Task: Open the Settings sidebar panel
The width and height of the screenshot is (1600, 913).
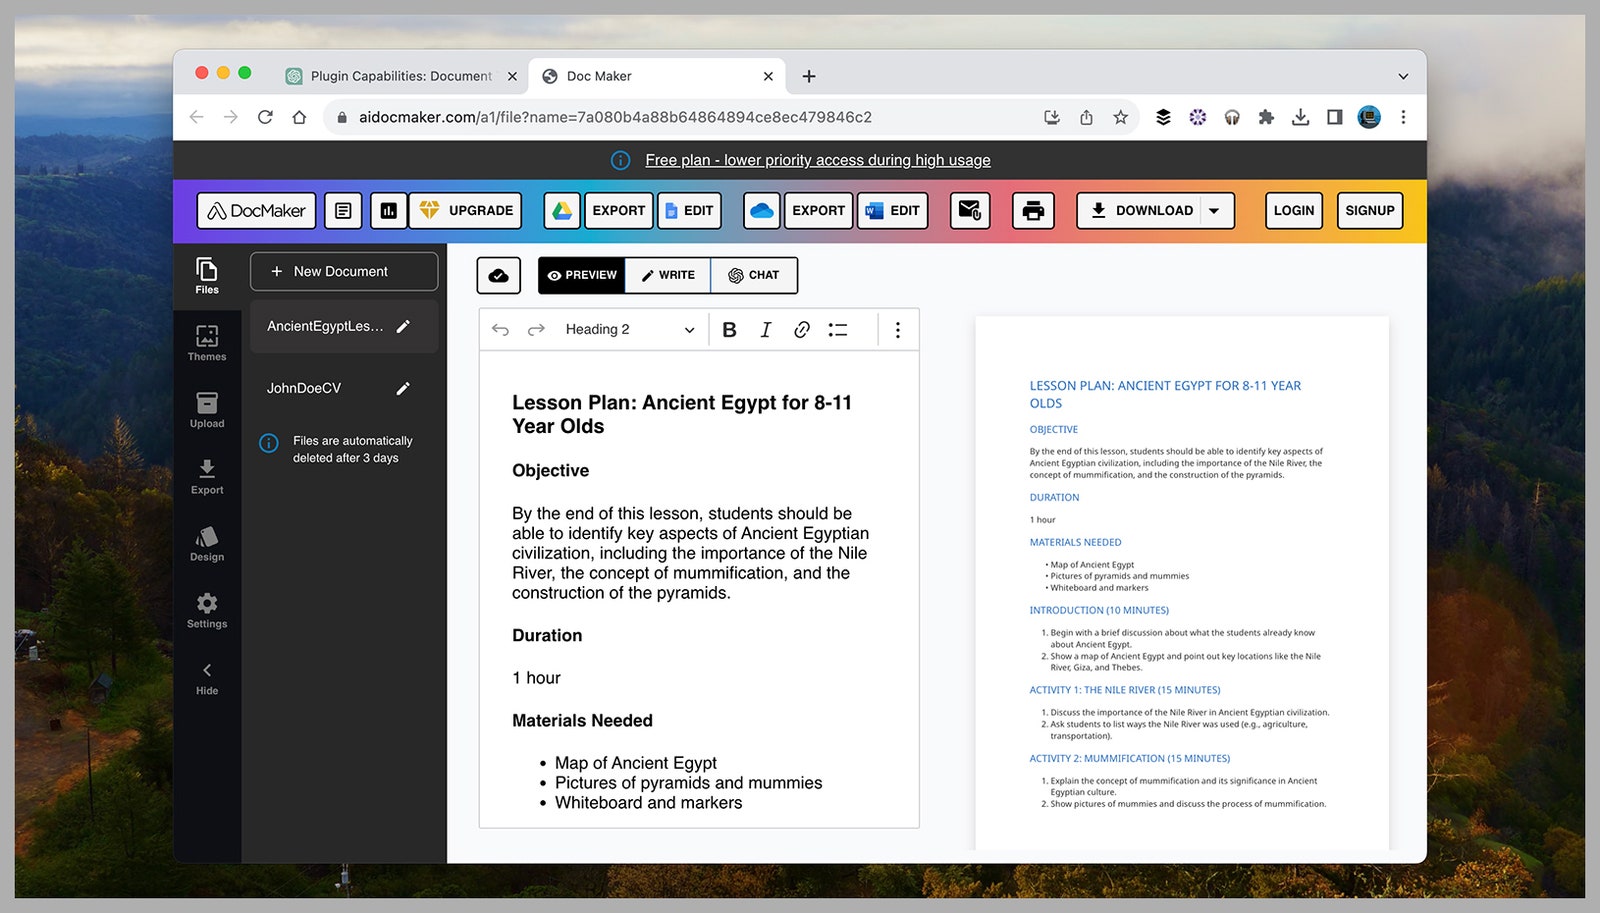Action: (x=207, y=610)
